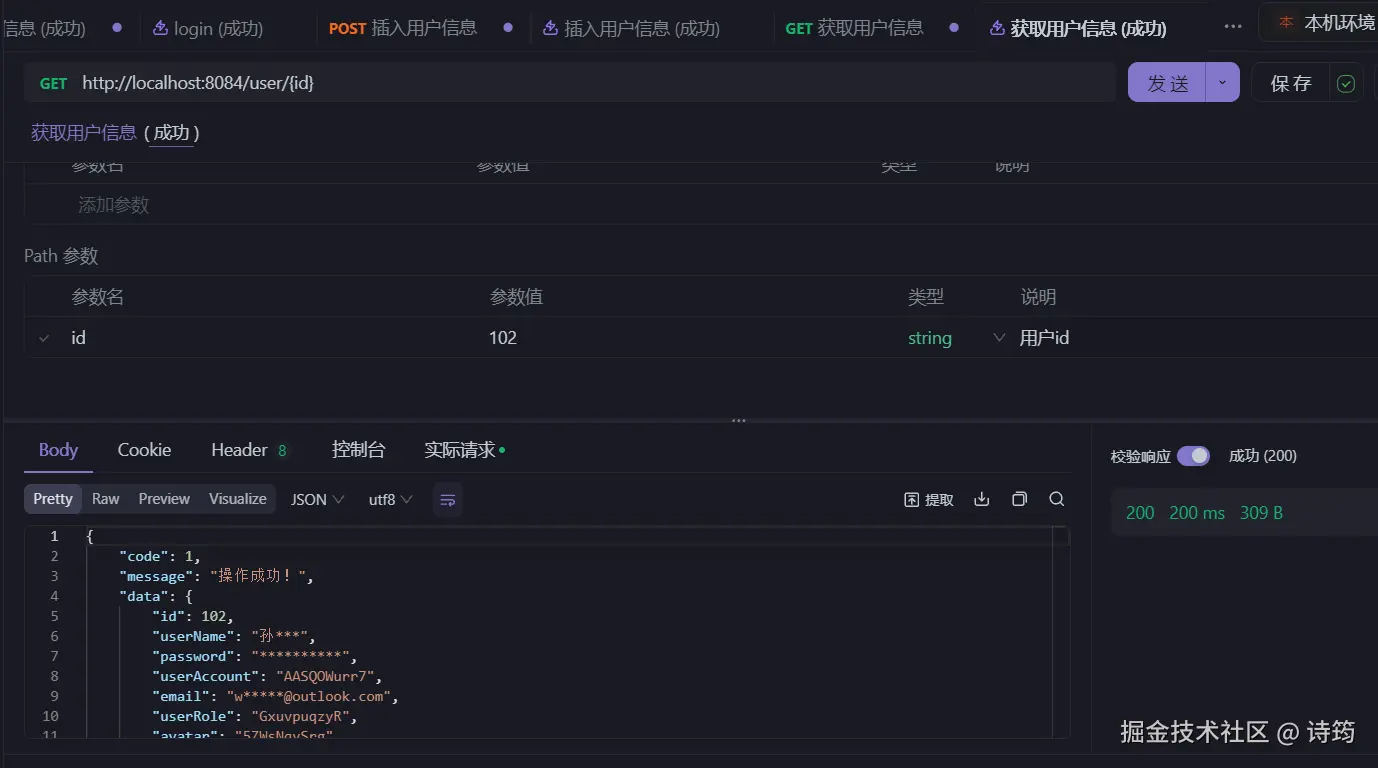Switch to 插入用户信息 (成功) tab
This screenshot has height=768, width=1378.
point(632,28)
